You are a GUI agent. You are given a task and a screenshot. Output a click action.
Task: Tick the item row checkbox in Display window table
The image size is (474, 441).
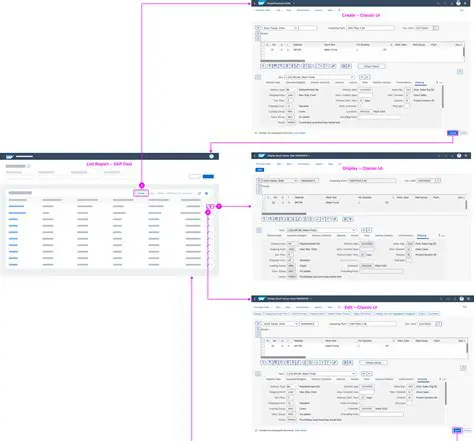point(264,202)
